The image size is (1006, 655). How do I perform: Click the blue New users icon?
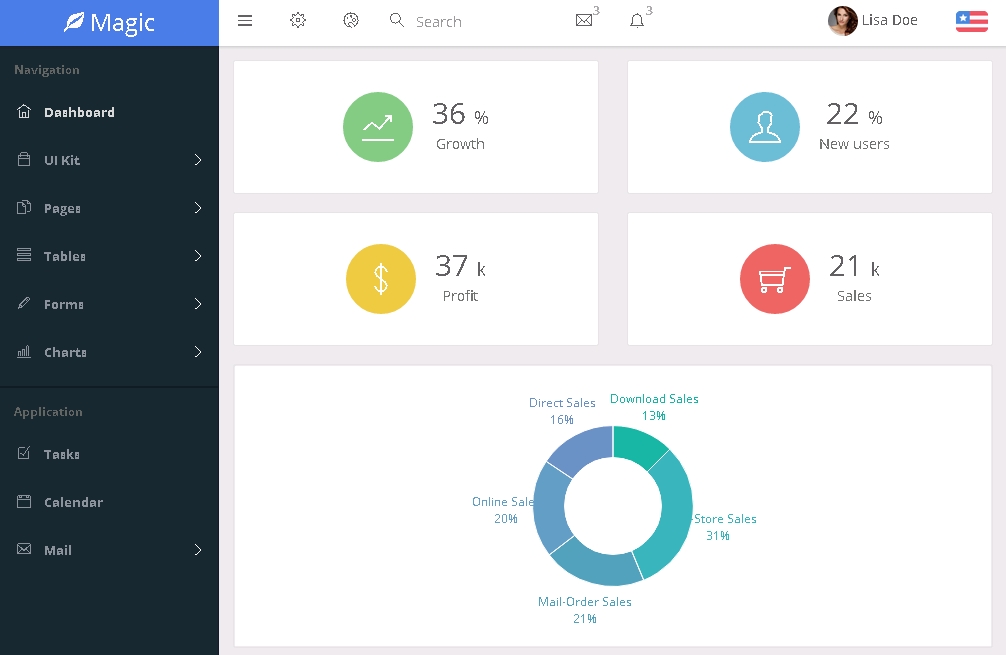click(765, 127)
